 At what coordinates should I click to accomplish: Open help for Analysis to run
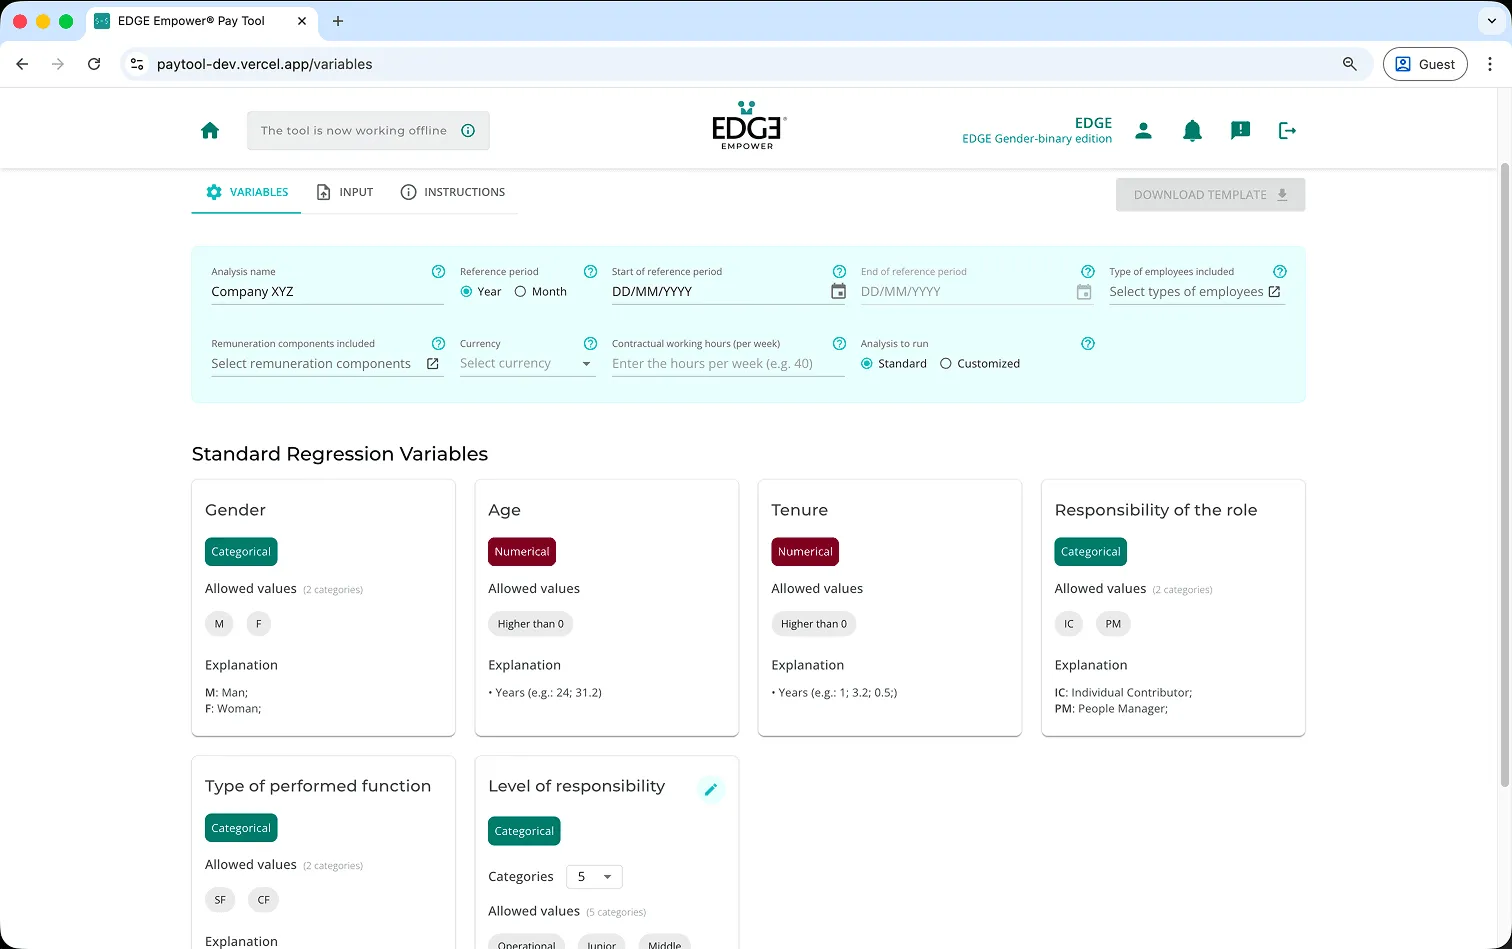click(1088, 343)
